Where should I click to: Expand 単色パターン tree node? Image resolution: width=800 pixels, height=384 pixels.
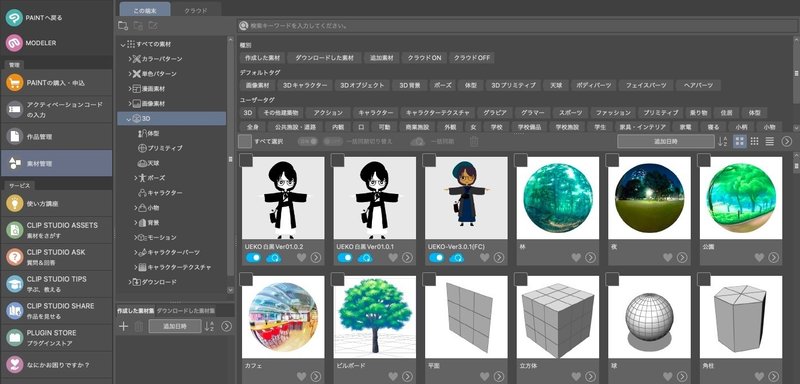point(130,74)
